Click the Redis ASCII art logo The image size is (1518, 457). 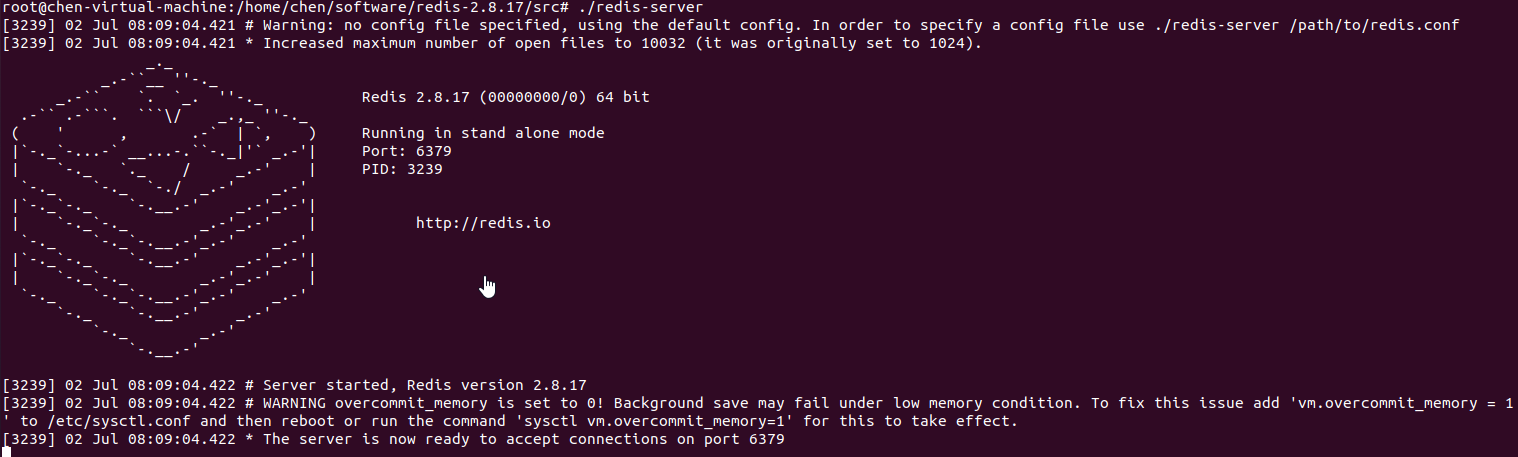pos(165,210)
